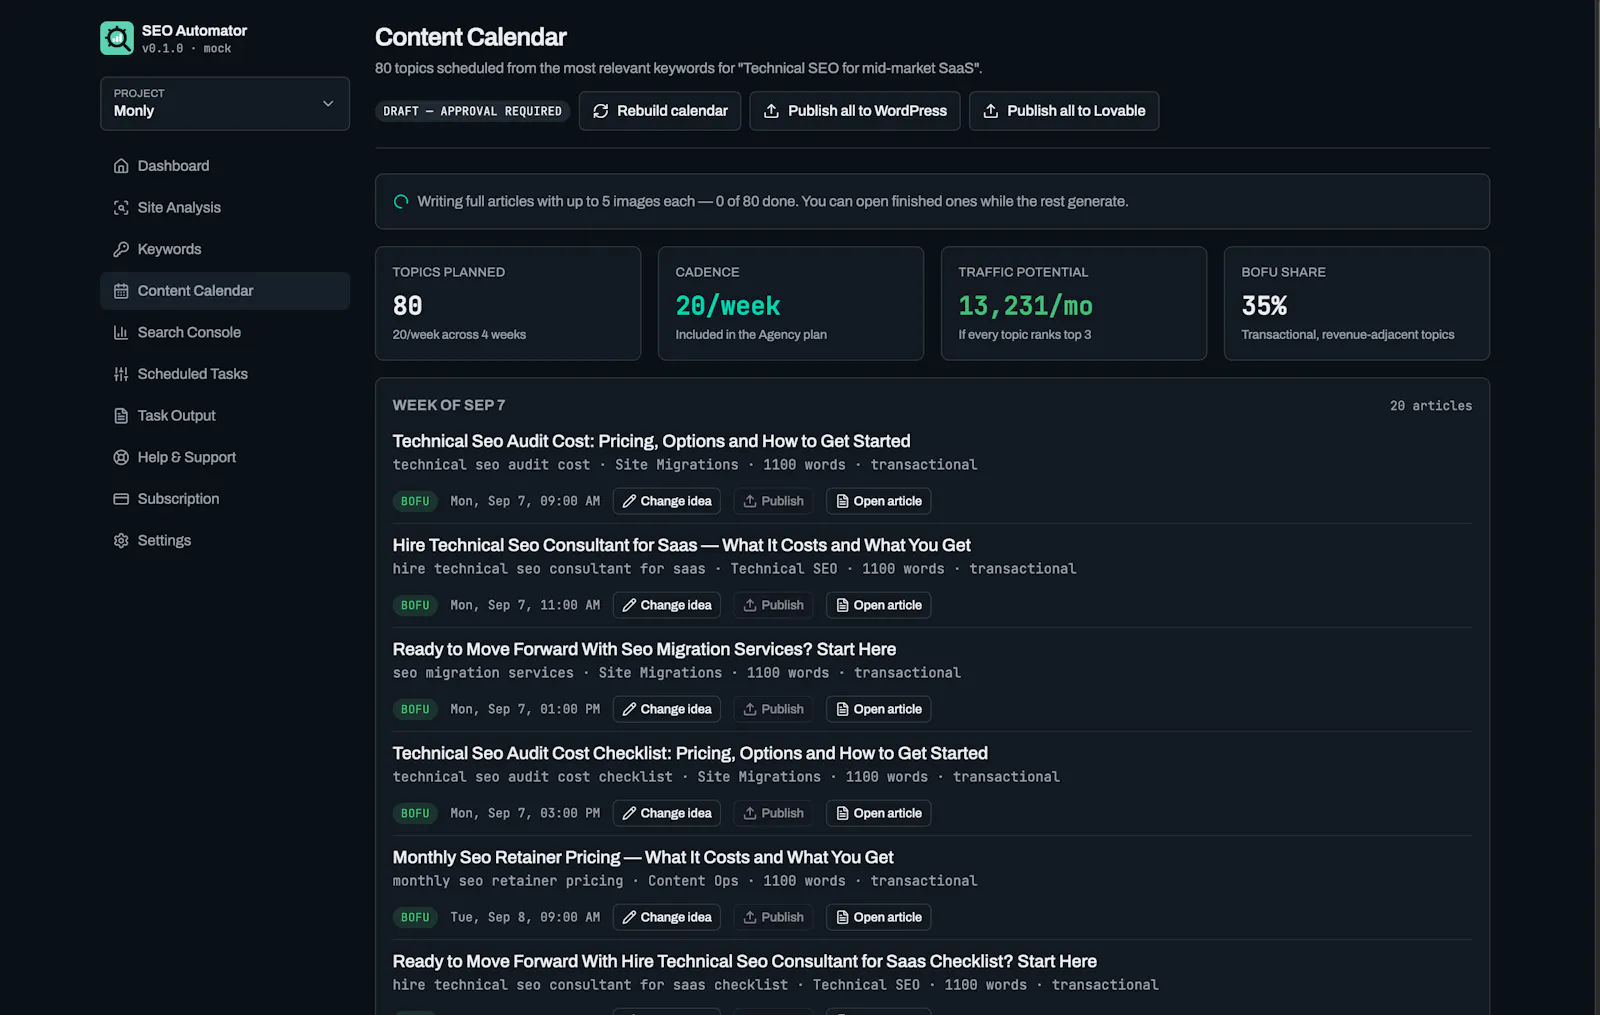Screen dimensions: 1600x1015
Task: Click document icon on Monthly Seo Retainer Open article
Action: tap(843, 917)
